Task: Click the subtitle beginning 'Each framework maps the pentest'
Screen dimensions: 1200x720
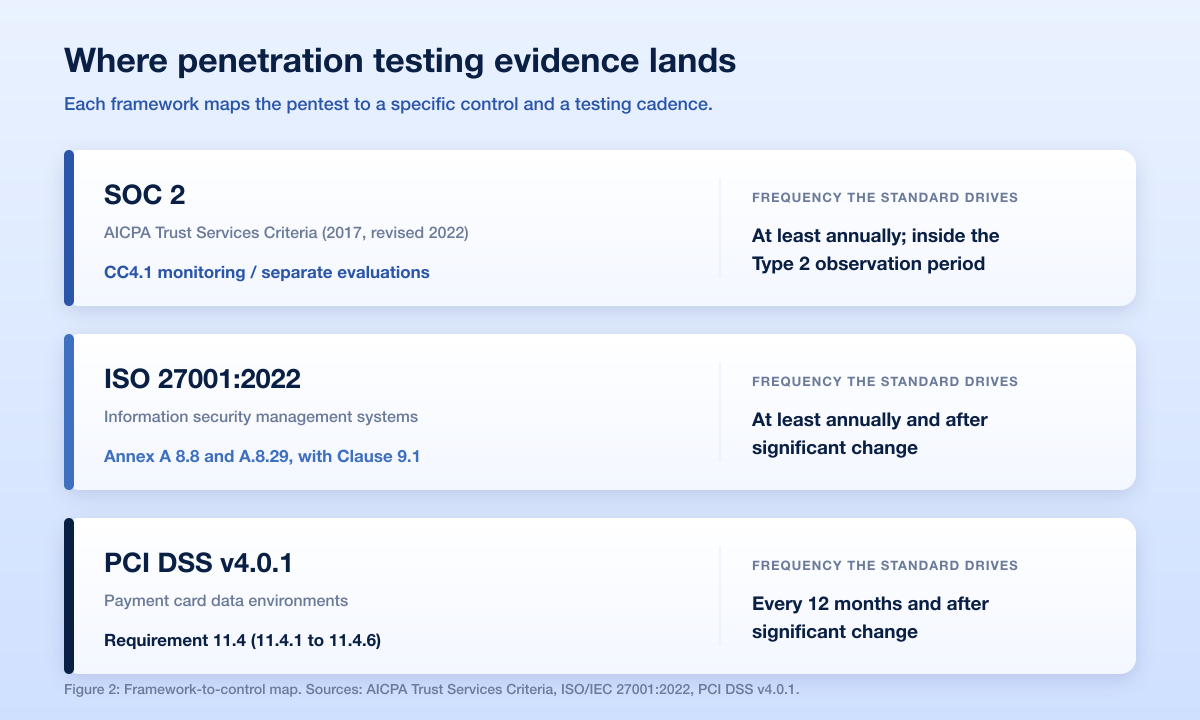Action: coord(388,105)
